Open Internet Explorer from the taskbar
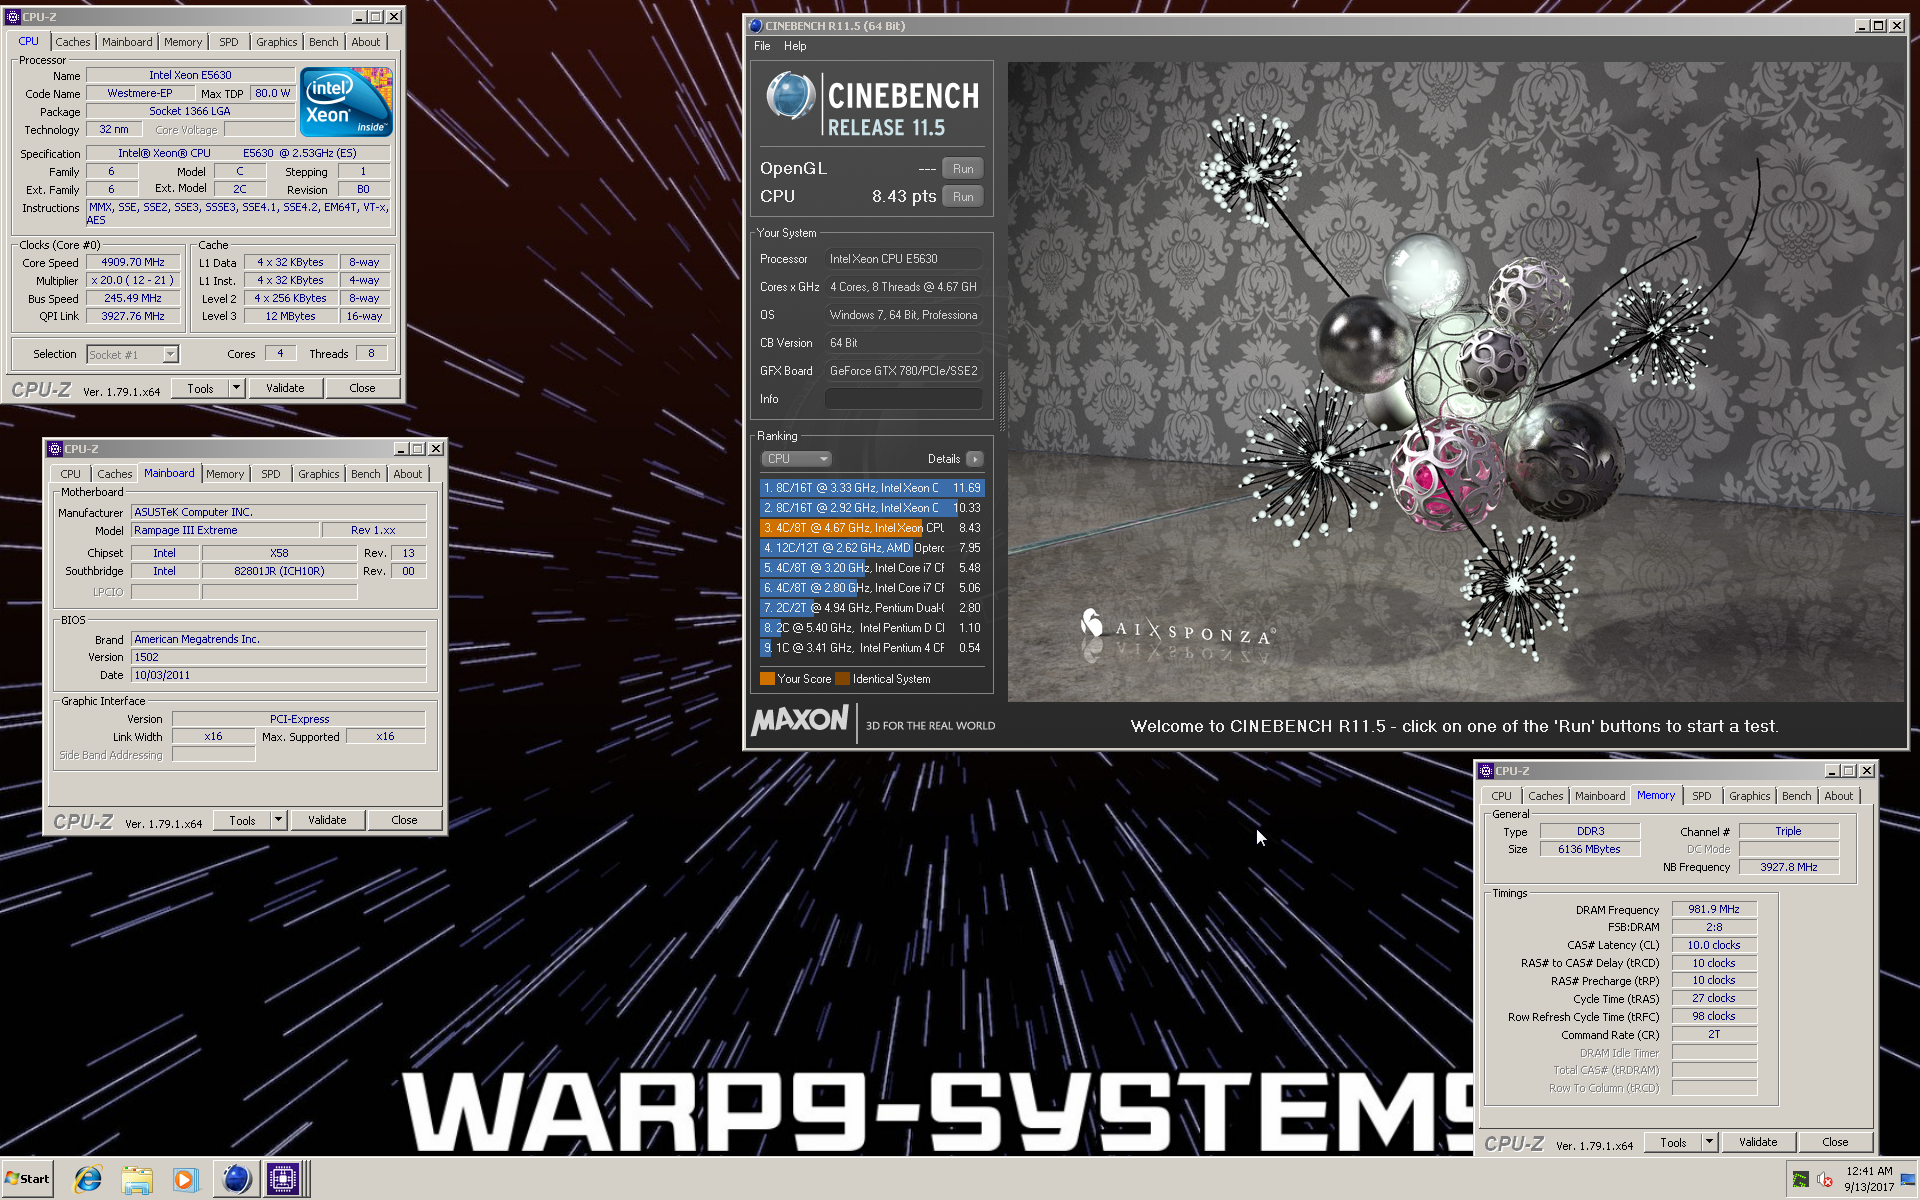 (x=88, y=1180)
